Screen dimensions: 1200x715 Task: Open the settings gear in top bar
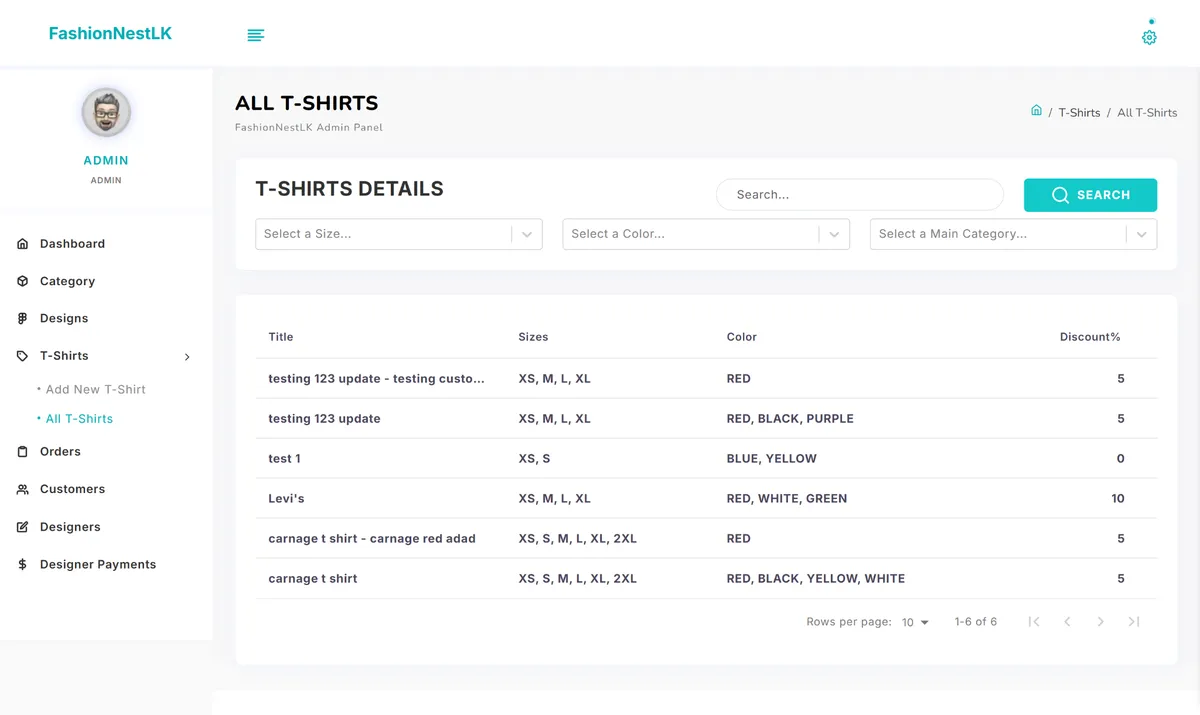(x=1148, y=35)
